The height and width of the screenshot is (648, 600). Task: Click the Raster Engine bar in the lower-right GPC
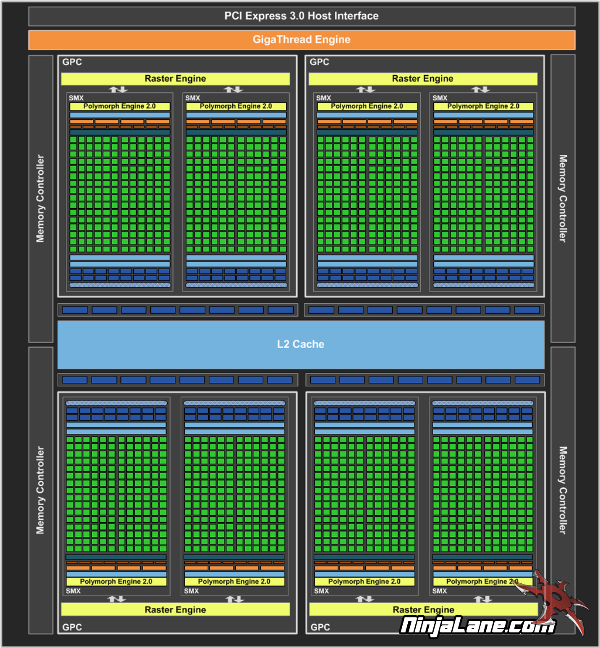424,610
